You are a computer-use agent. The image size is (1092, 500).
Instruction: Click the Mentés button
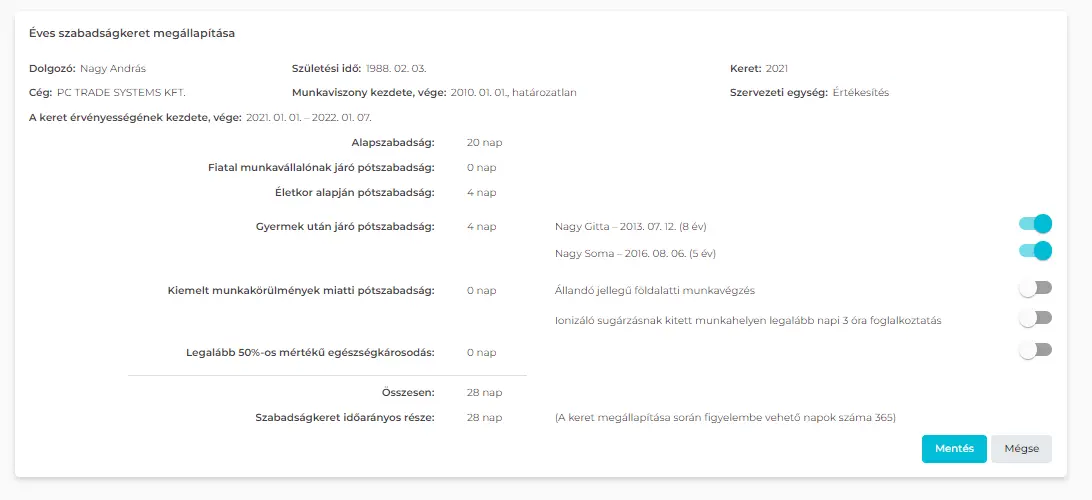[954, 449]
